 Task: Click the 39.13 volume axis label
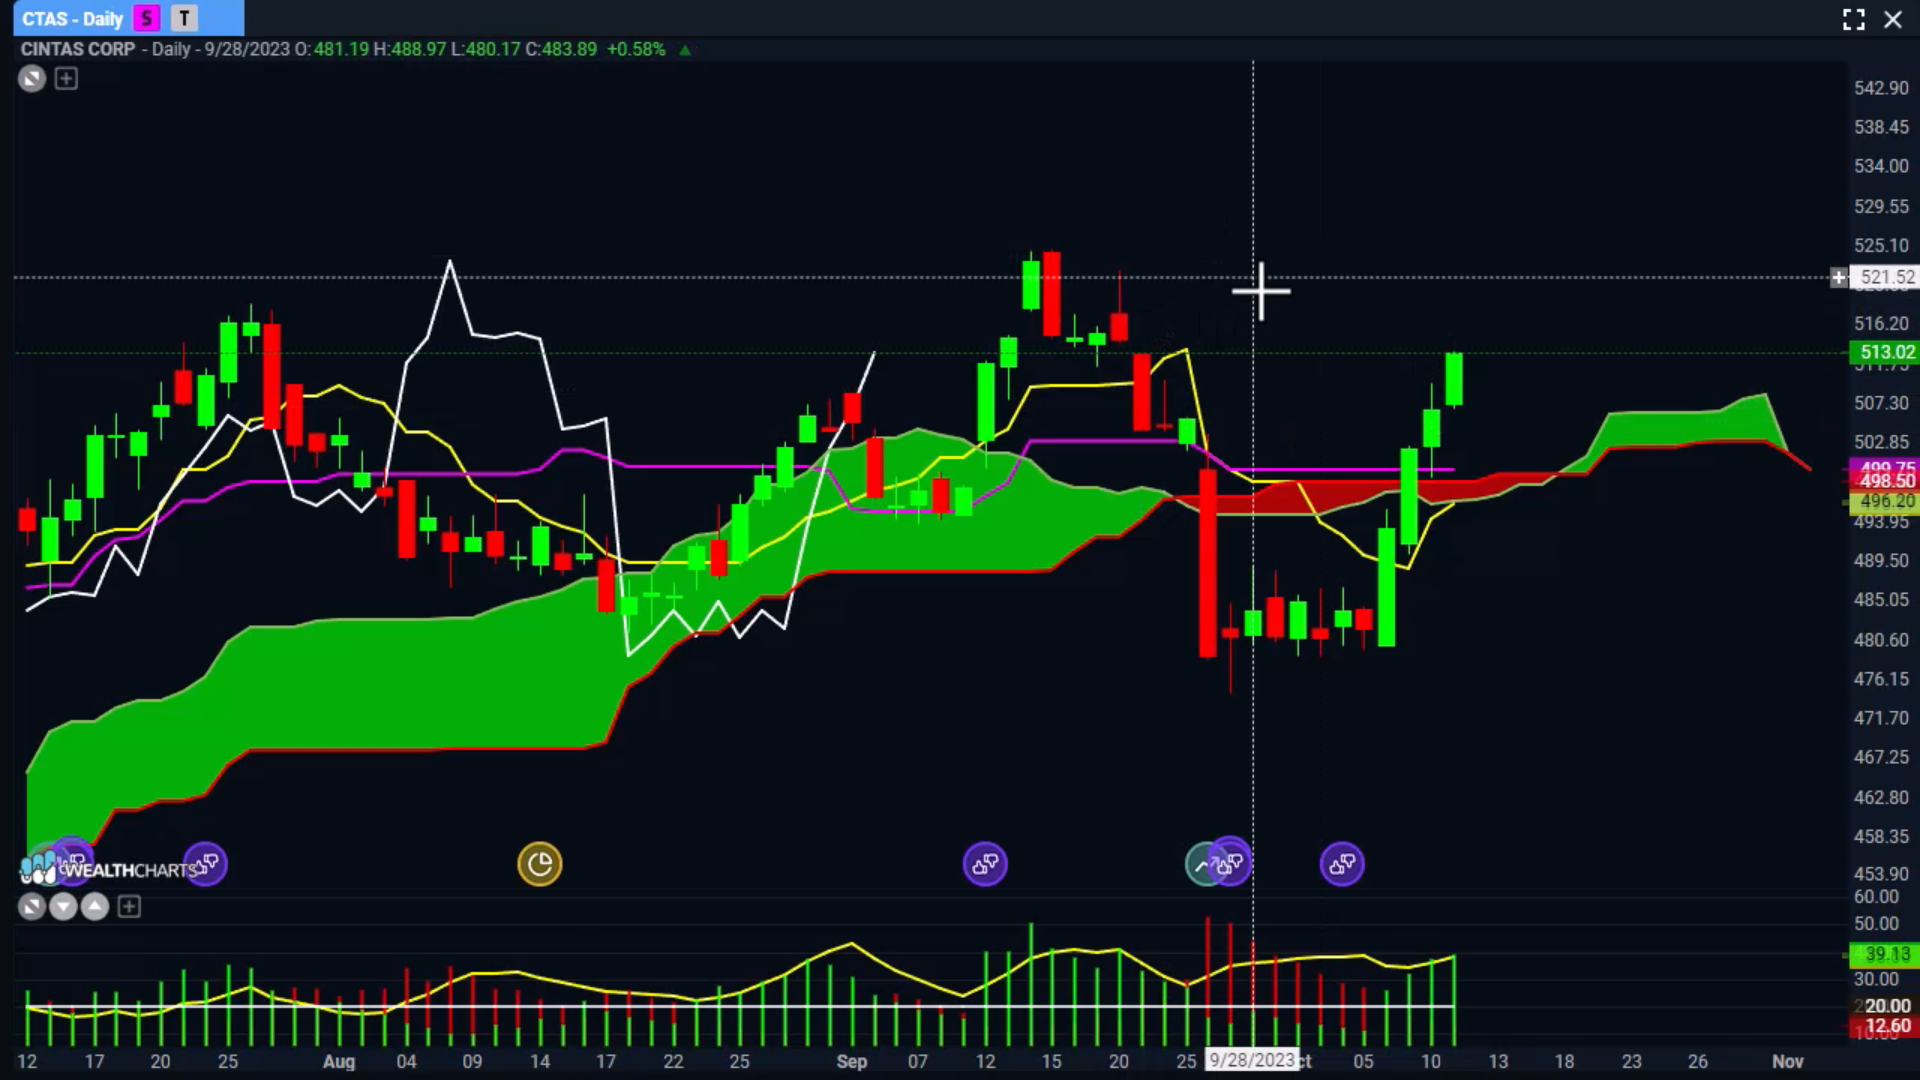(1884, 955)
